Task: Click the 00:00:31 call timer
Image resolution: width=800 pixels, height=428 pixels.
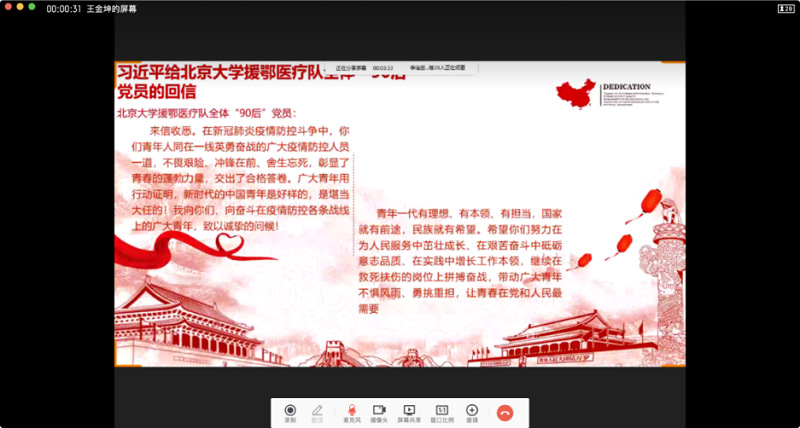Action: (x=63, y=8)
